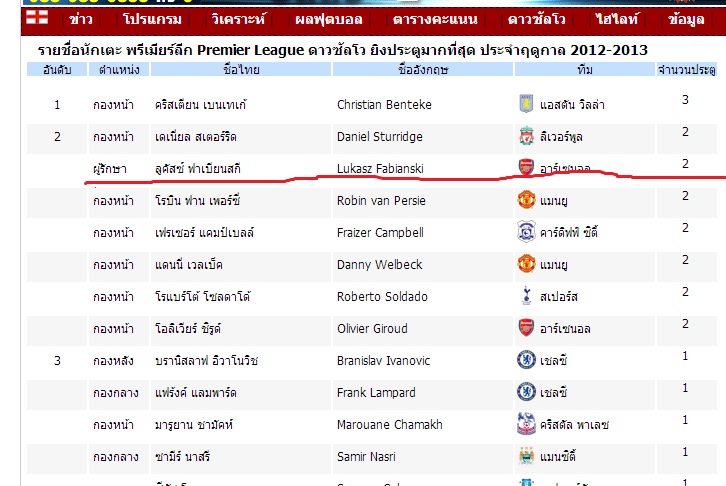
Task: Click Chelsea crest in Lampard row
Action: point(526,392)
